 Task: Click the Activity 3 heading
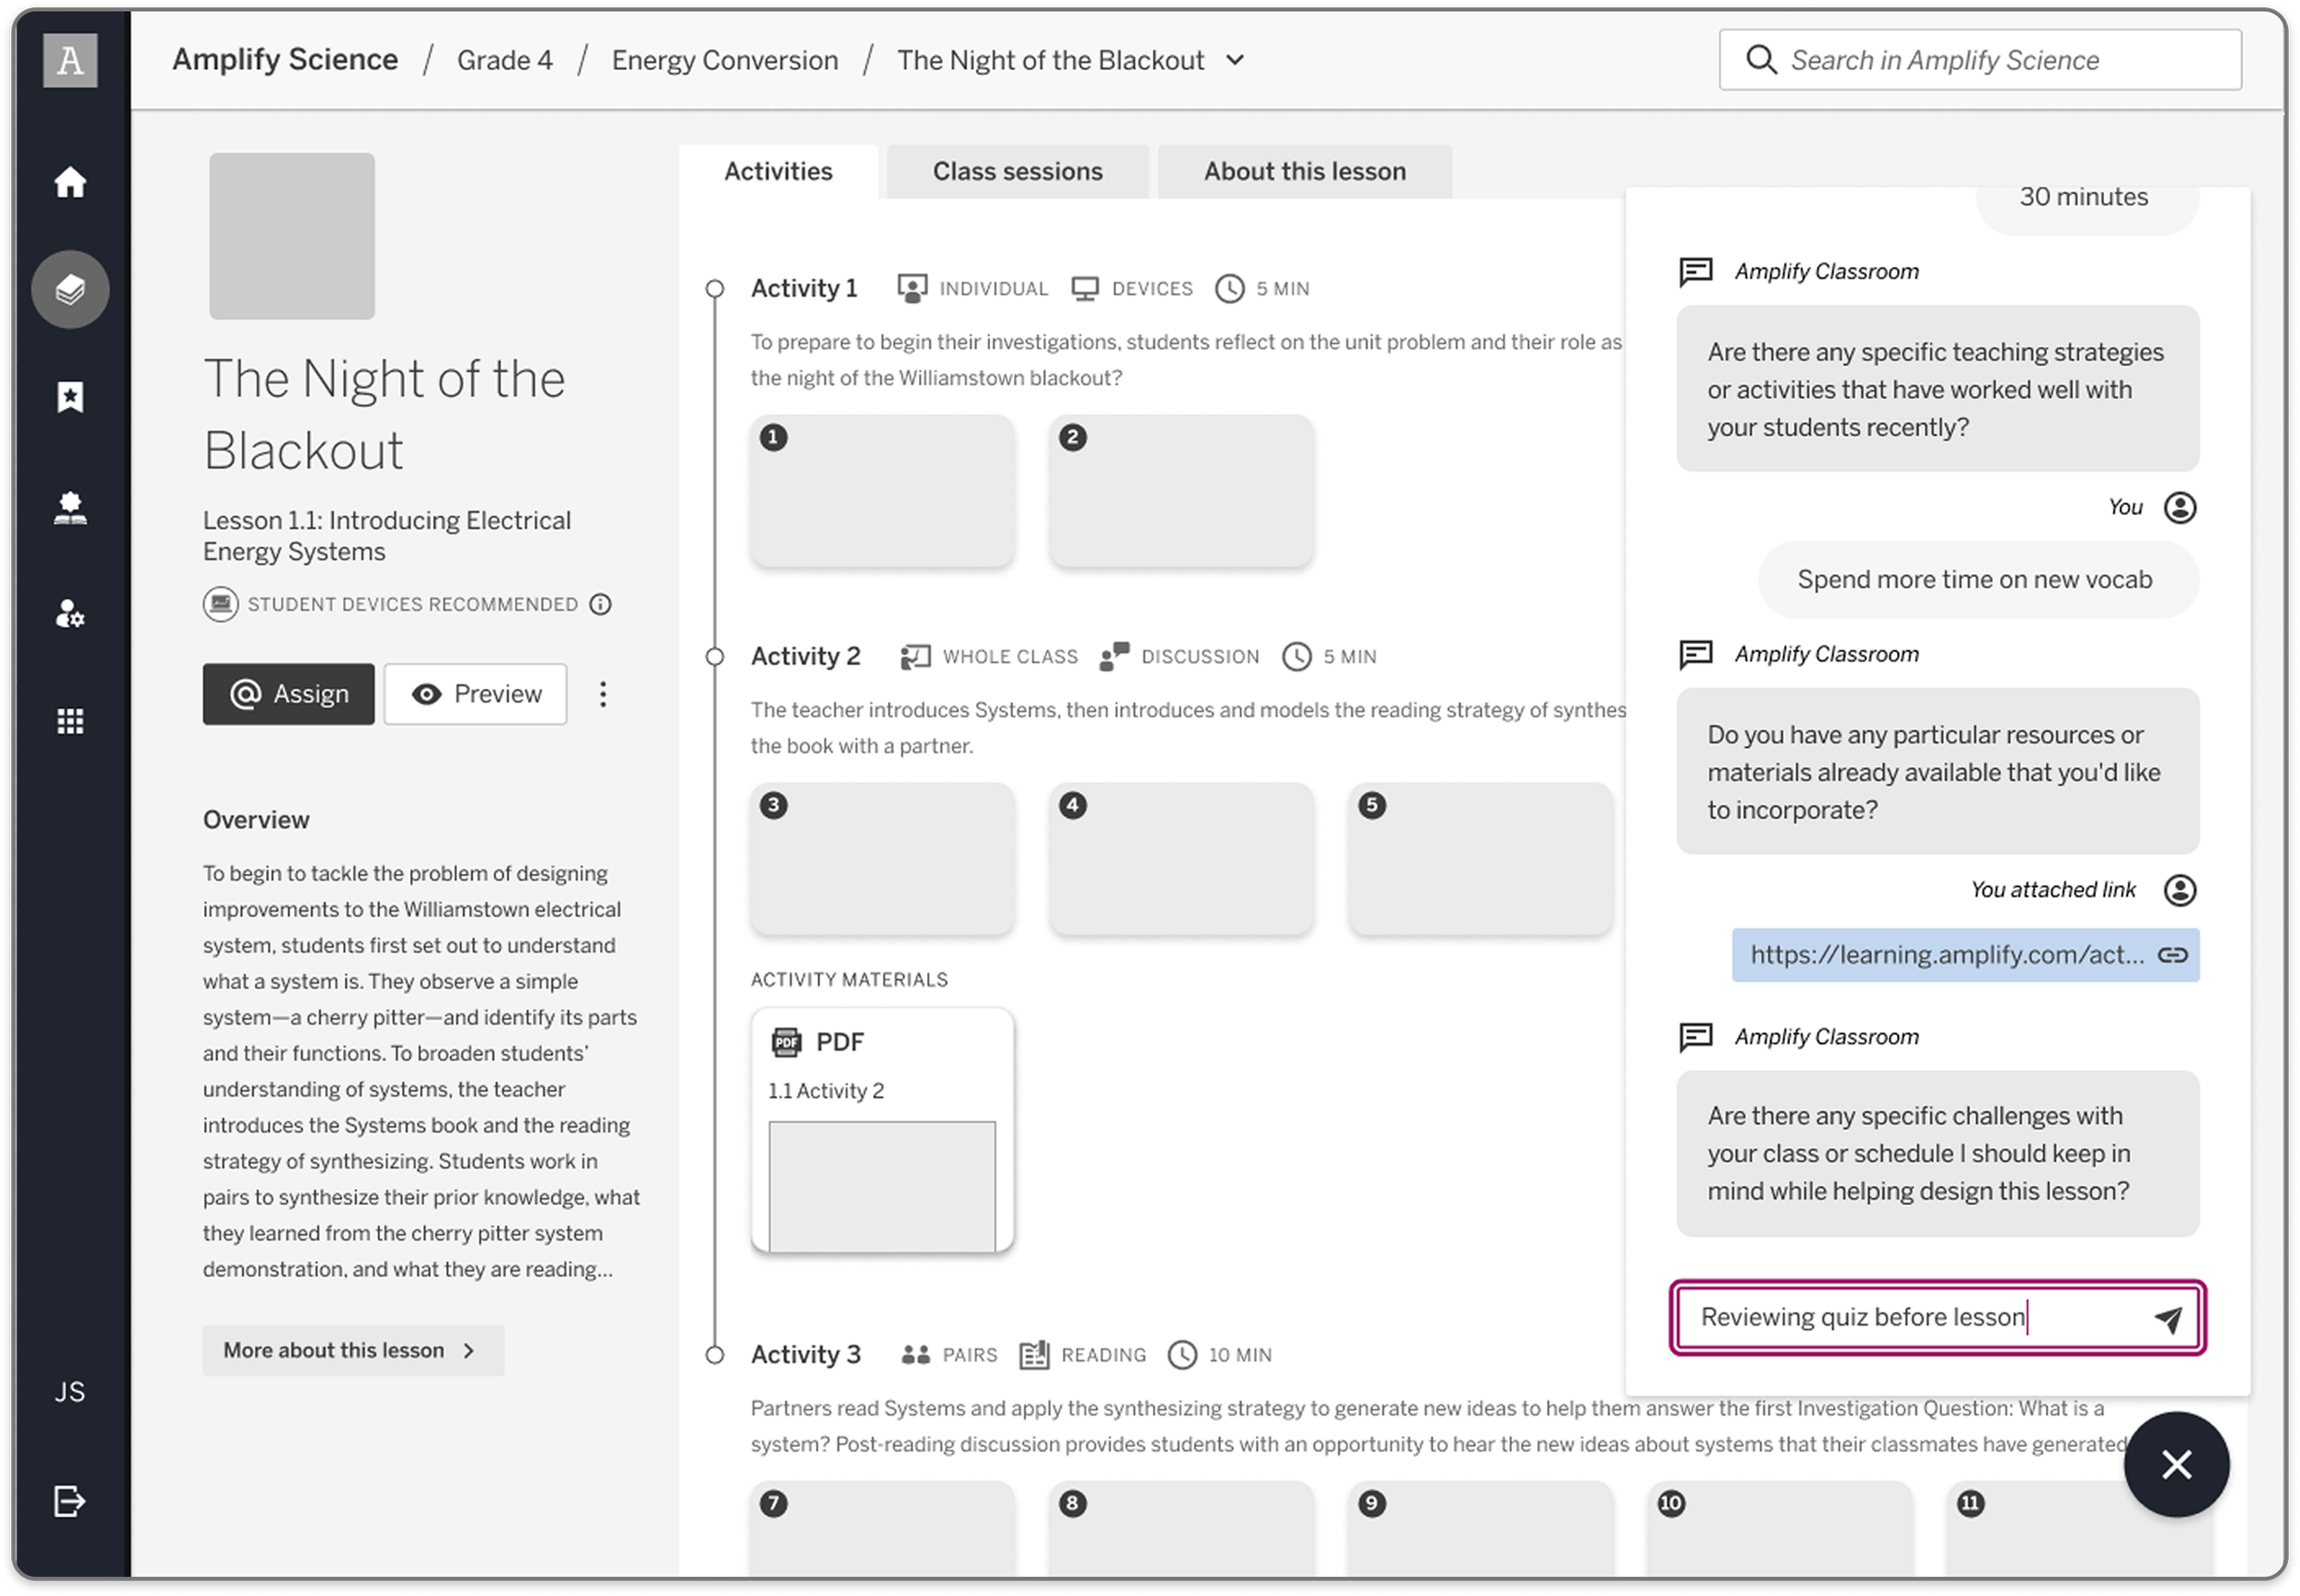806,1355
